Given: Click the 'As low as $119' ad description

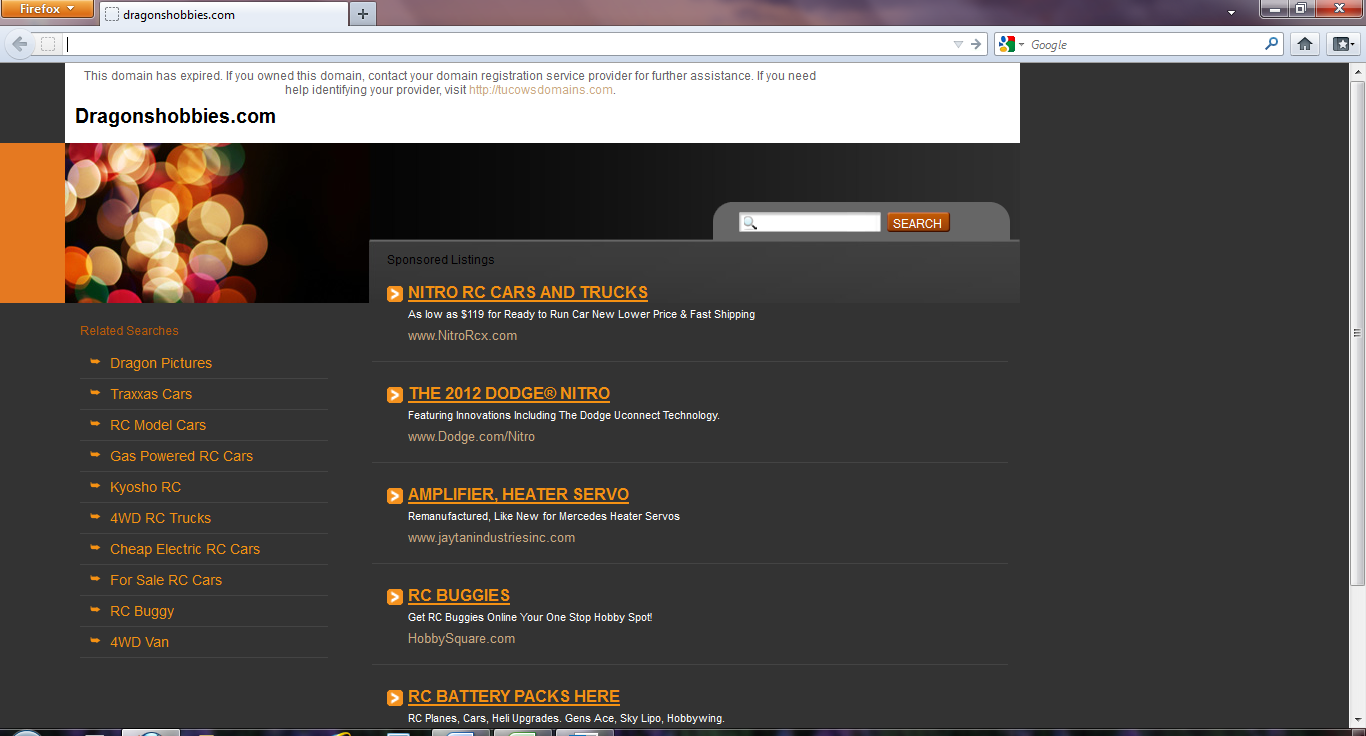Looking at the screenshot, I should point(581,314).
